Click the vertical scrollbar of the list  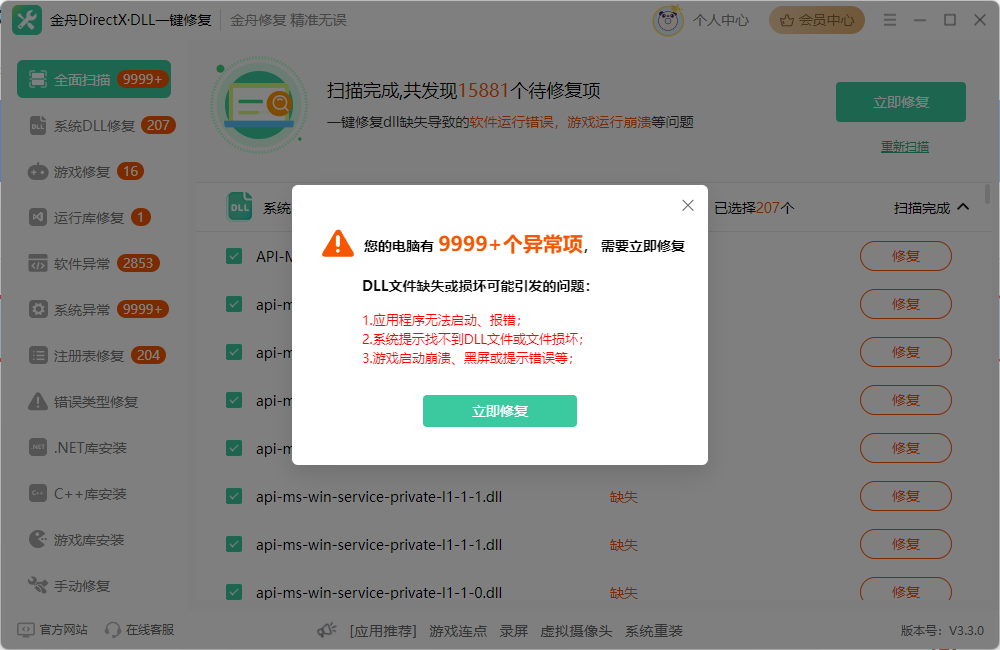[x=987, y=194]
